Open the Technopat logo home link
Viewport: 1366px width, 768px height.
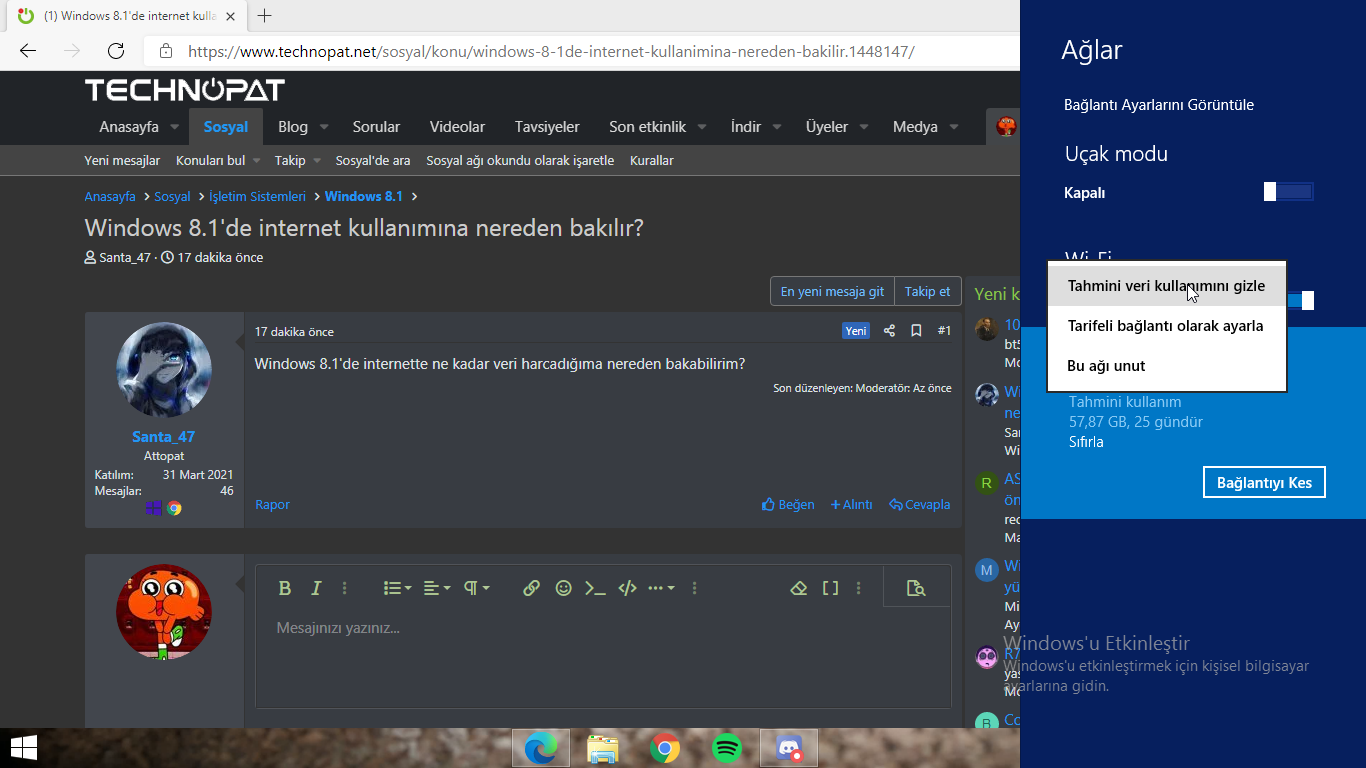(x=185, y=90)
